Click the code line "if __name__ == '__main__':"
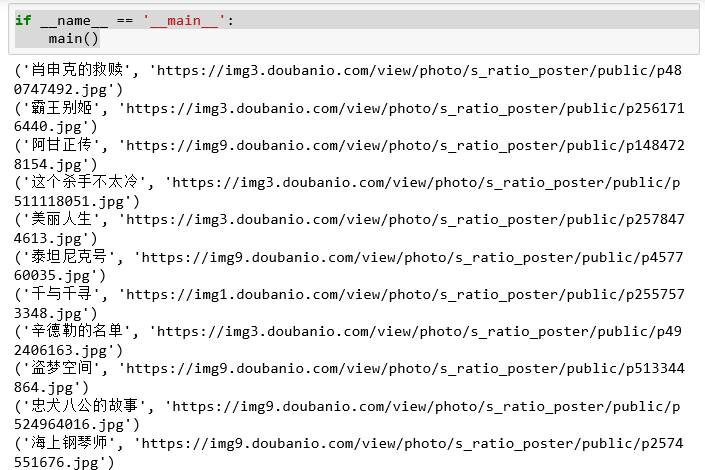The image size is (705, 470). coord(124,21)
